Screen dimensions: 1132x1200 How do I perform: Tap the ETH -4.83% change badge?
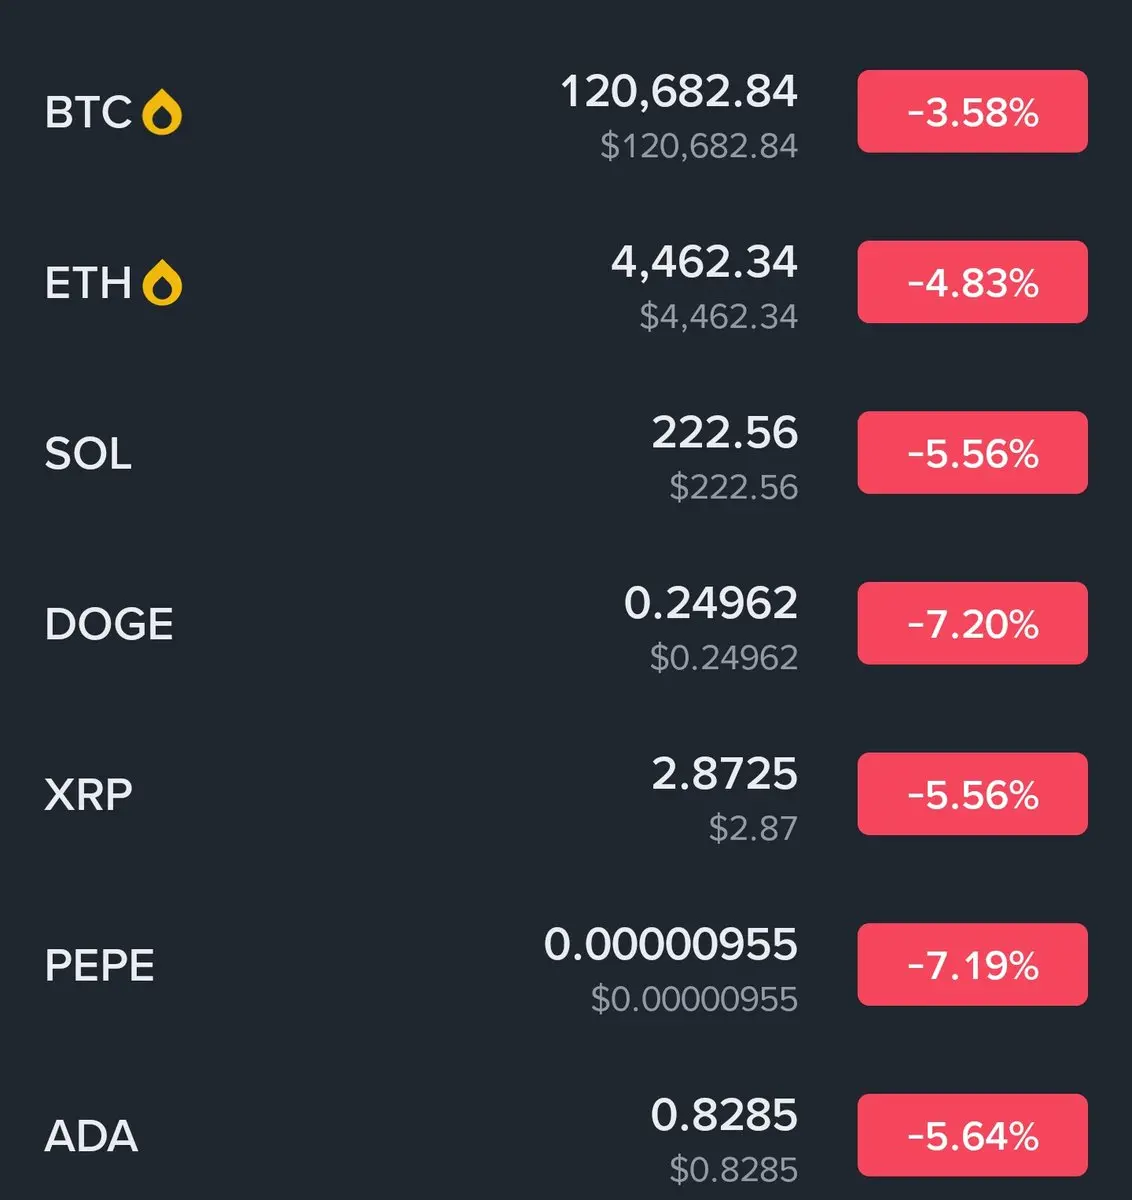(x=972, y=283)
